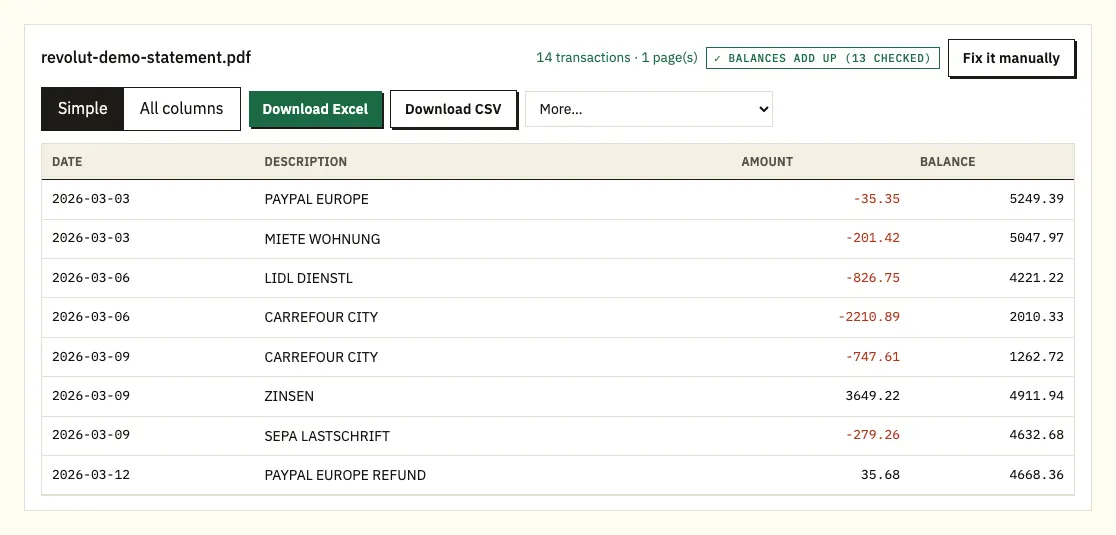
Task: Open the More... dropdown
Action: [648, 109]
